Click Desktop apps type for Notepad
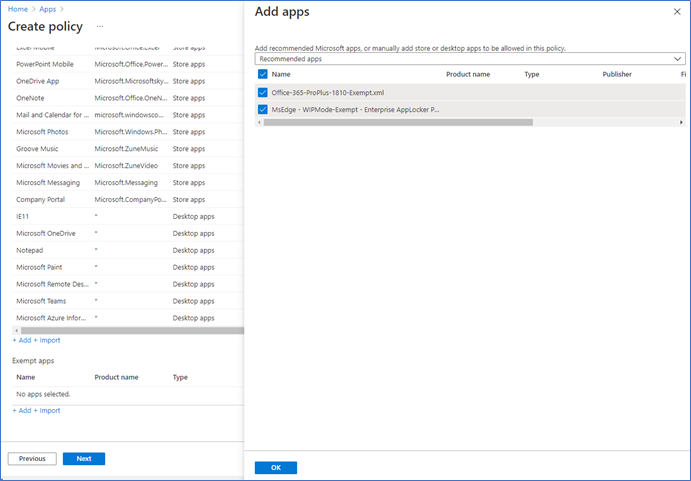 click(193, 250)
